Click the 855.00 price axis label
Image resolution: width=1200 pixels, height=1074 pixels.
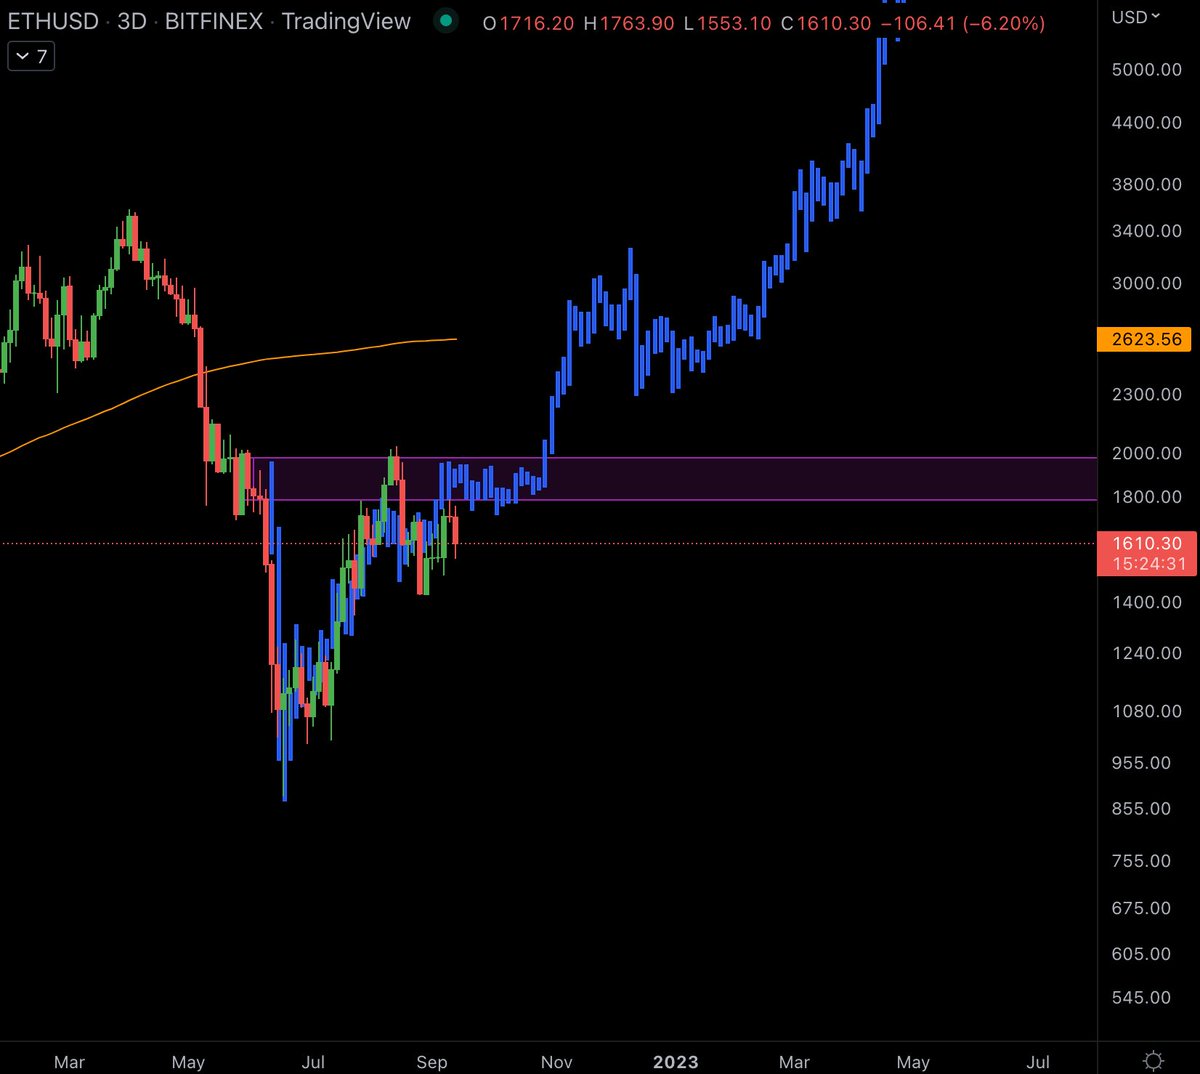pyautogui.click(x=1141, y=808)
